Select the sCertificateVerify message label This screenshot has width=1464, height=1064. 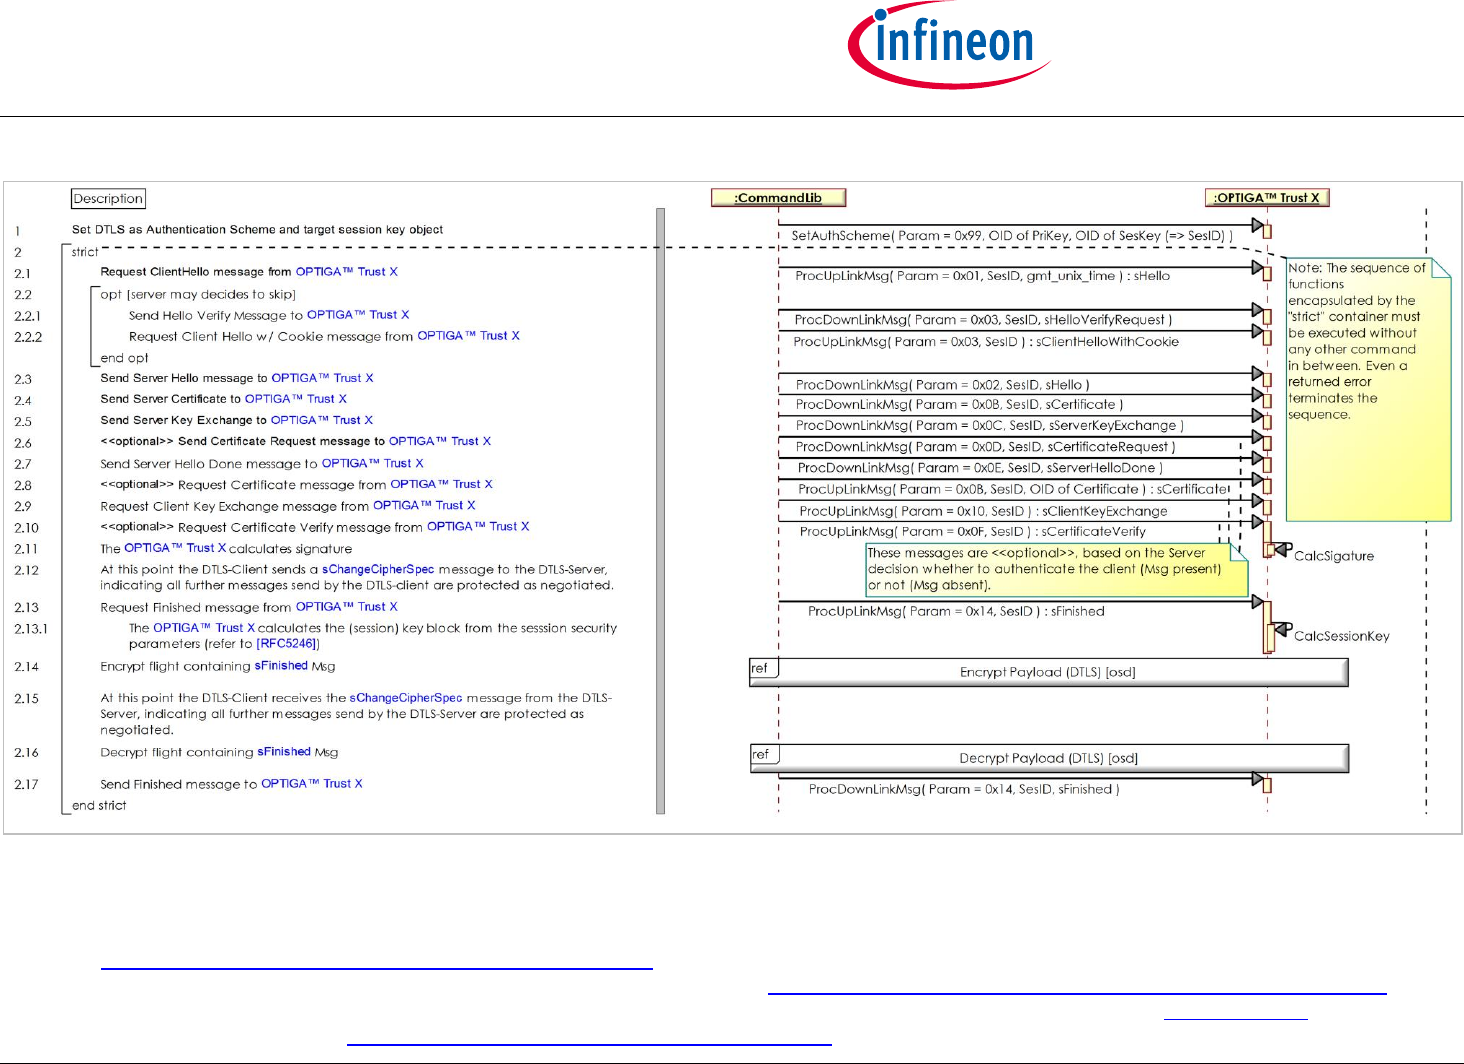[973, 532]
